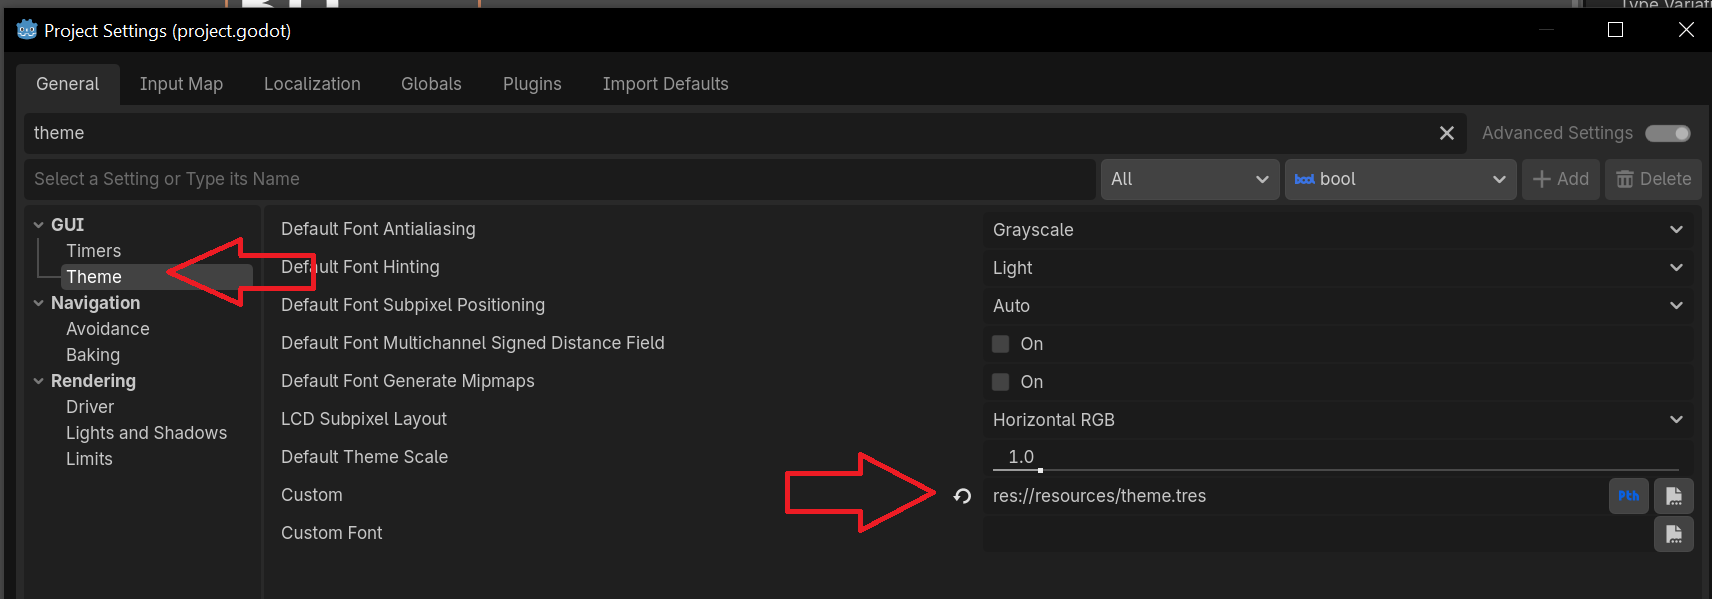Screen dimensions: 1712x599
Task: Switch to the Globals tab
Action: pyautogui.click(x=431, y=84)
